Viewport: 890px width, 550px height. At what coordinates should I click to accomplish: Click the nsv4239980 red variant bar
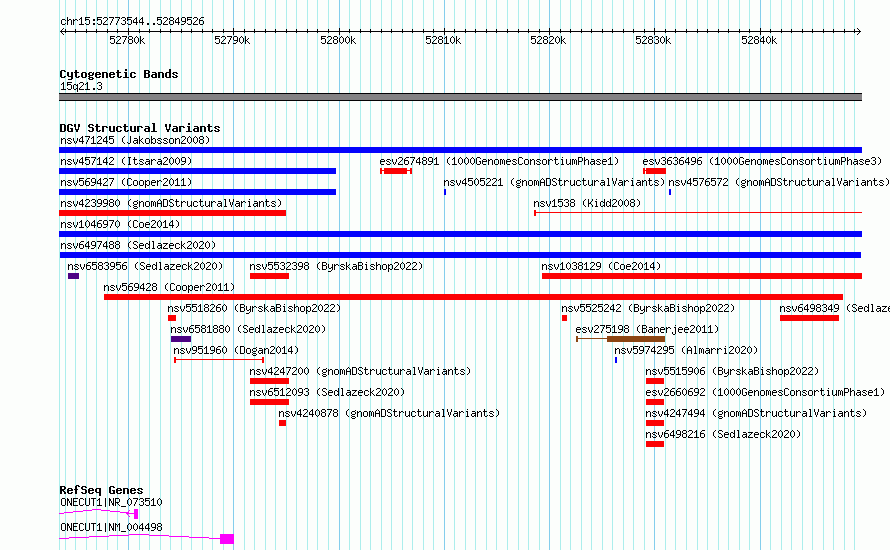(x=173, y=213)
